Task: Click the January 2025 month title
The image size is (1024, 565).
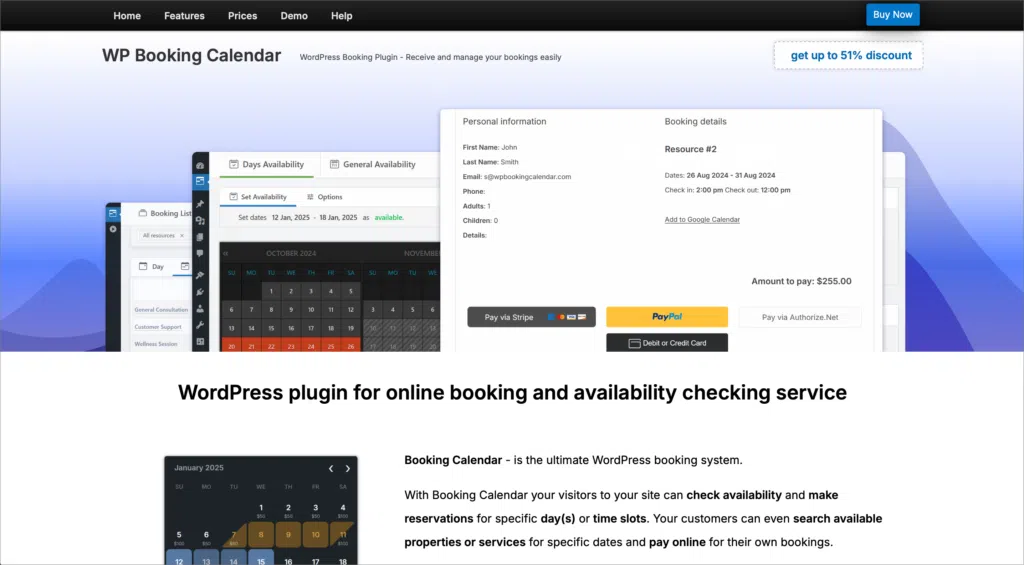Action: point(199,468)
